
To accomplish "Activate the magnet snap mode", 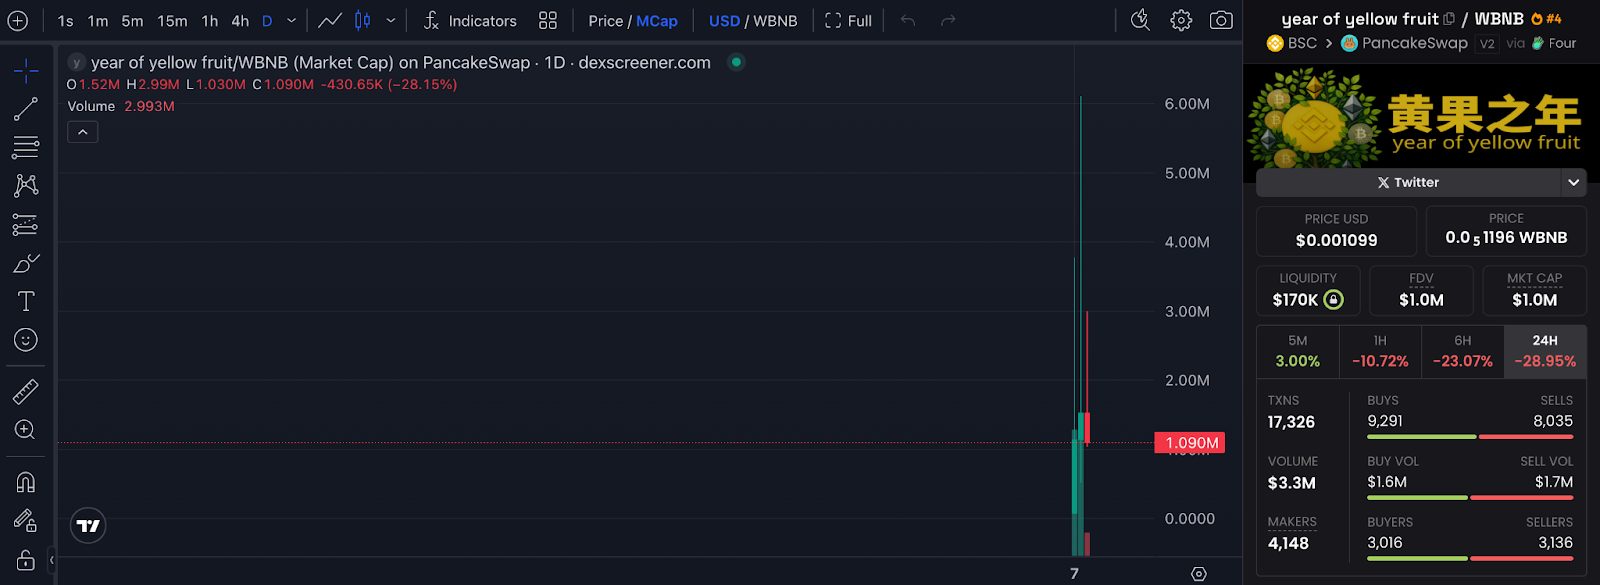I will point(26,482).
